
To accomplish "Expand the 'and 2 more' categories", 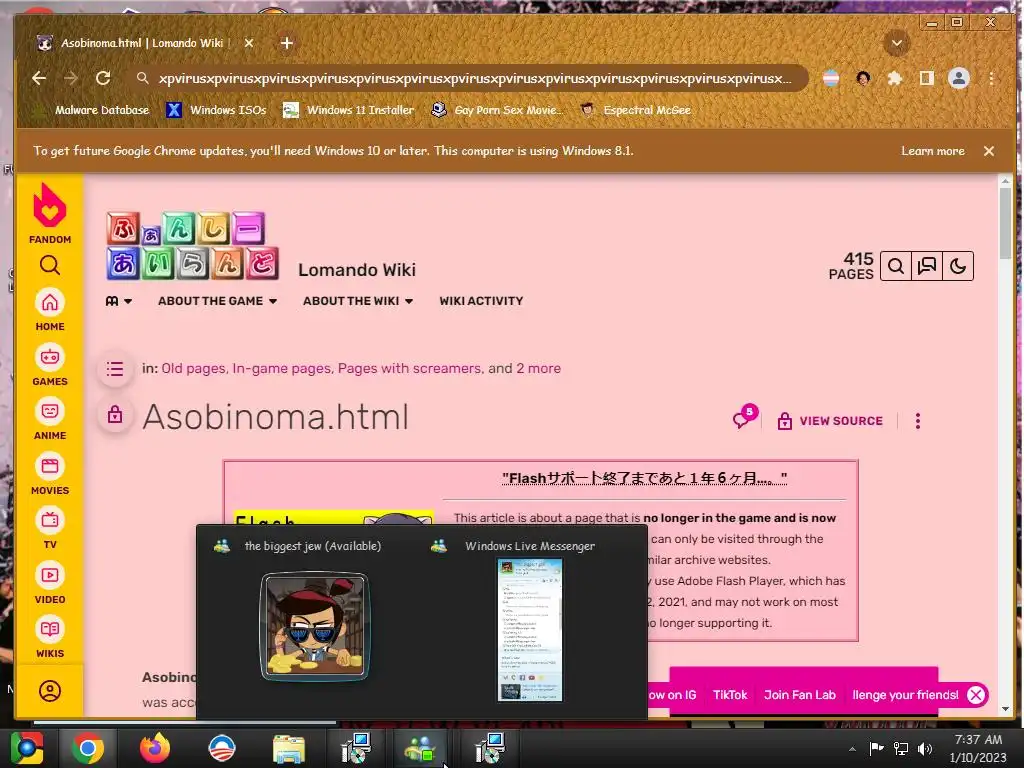I will (x=538, y=368).
